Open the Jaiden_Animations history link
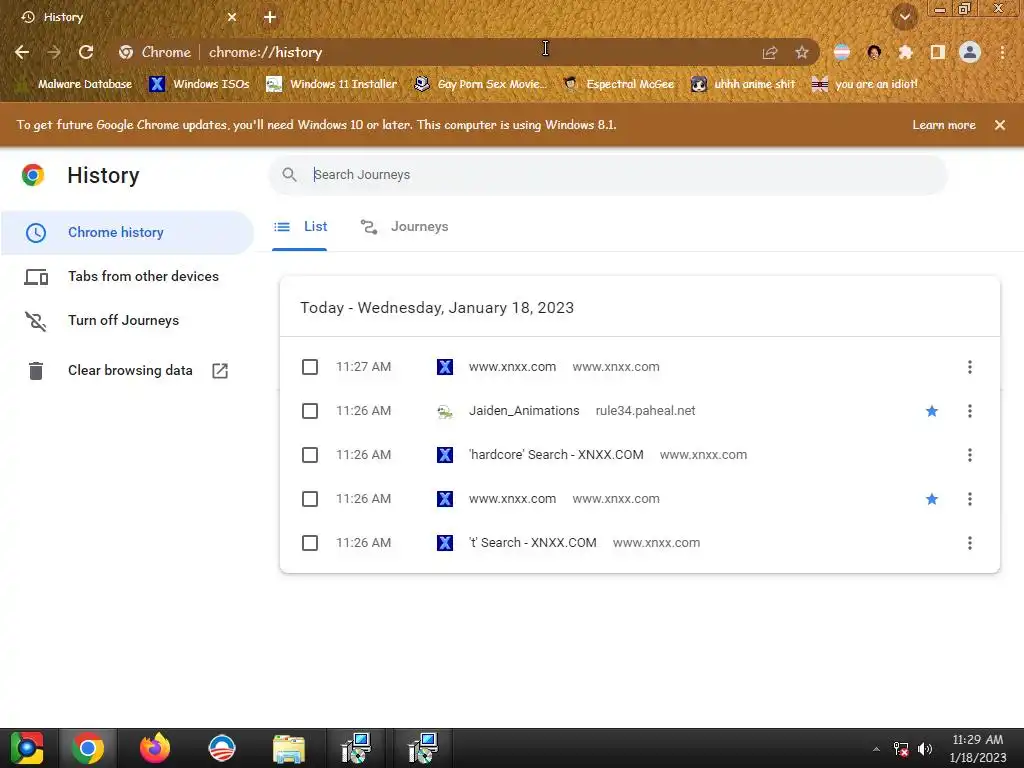This screenshot has height=768, width=1024. tap(524, 411)
